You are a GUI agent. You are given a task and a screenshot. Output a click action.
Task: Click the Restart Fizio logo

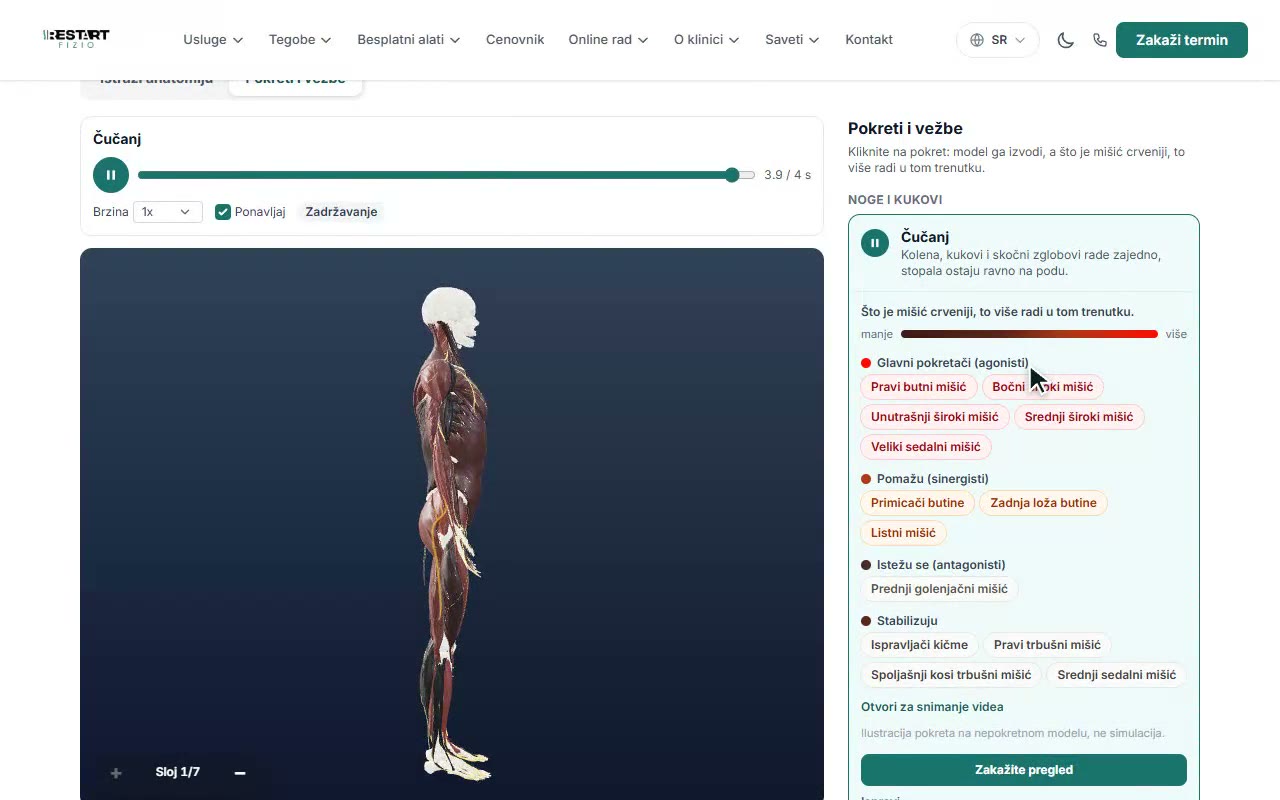coord(76,38)
